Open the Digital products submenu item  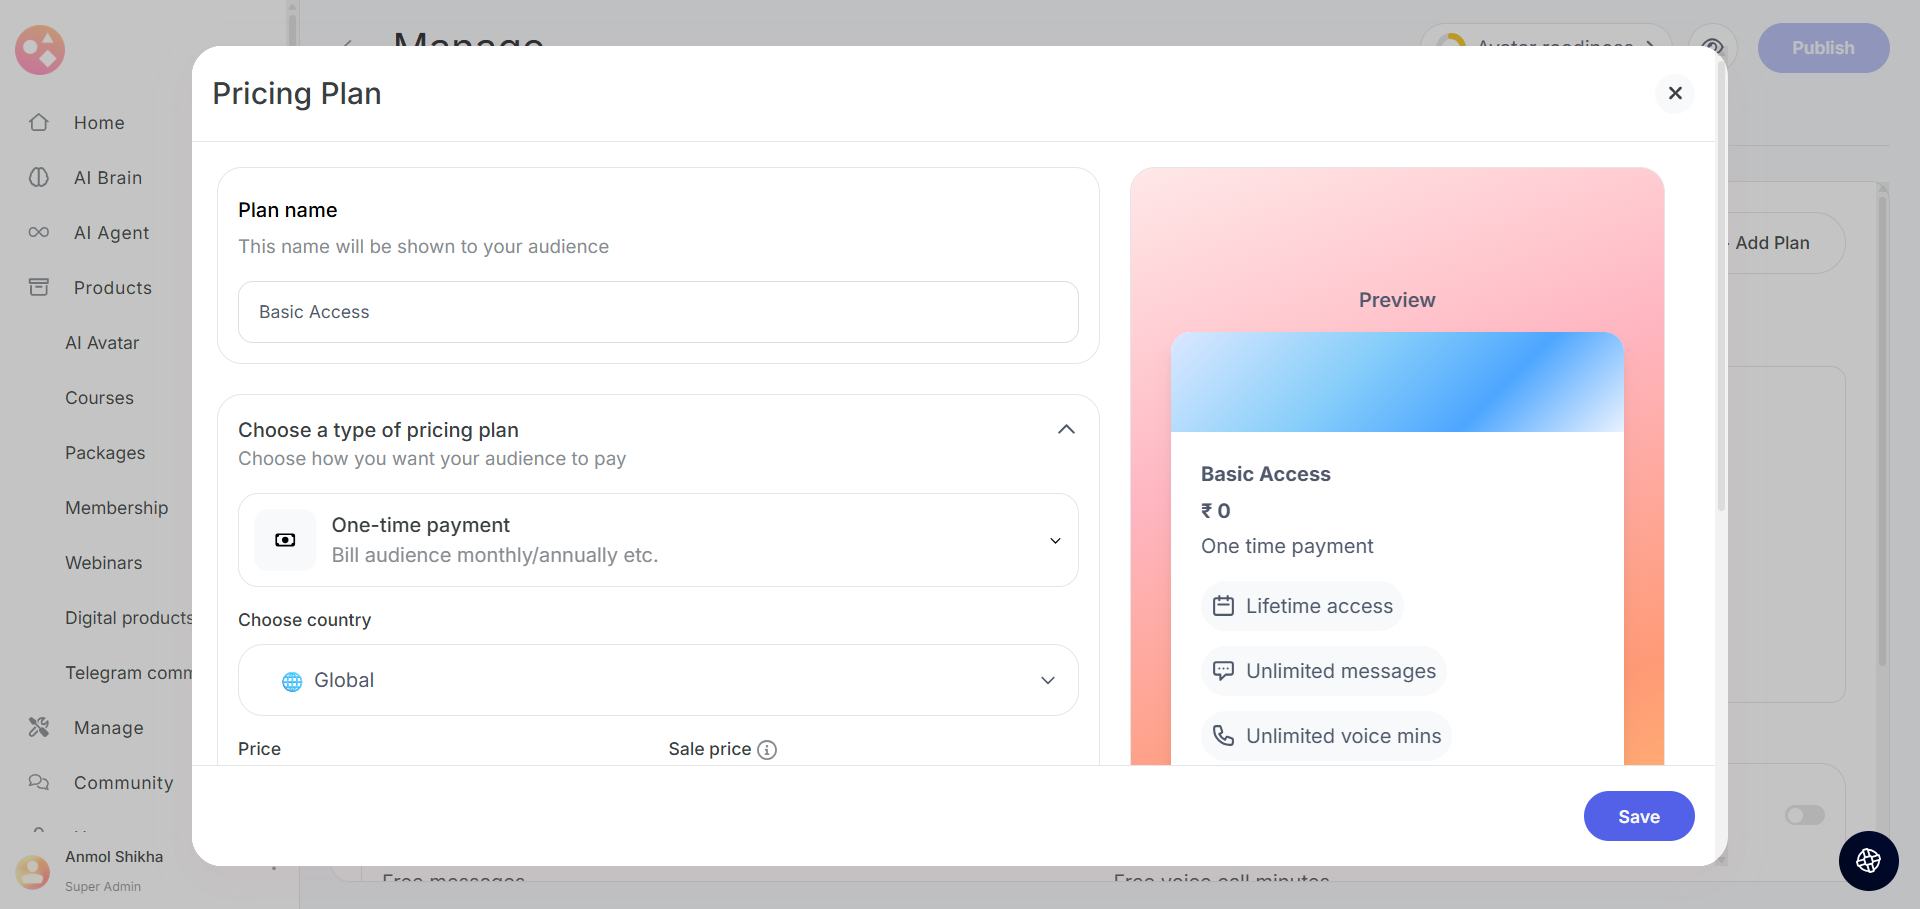pos(128,618)
